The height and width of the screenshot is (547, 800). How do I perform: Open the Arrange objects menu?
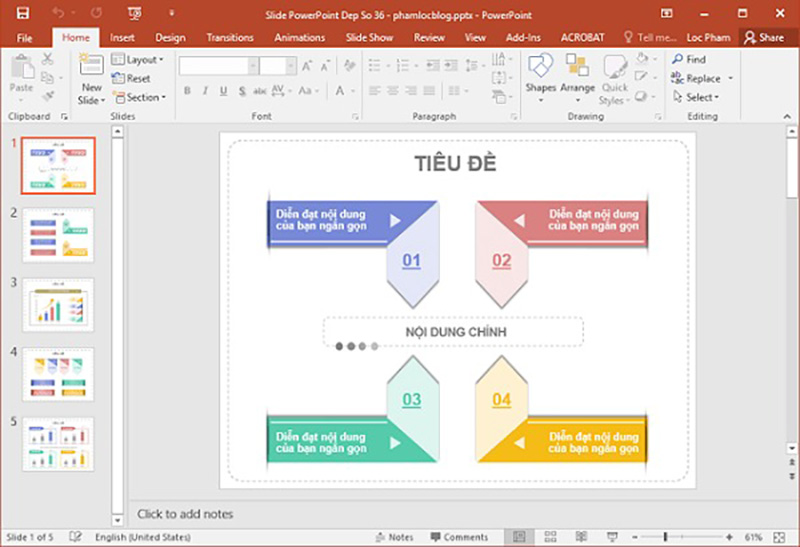pos(578,78)
